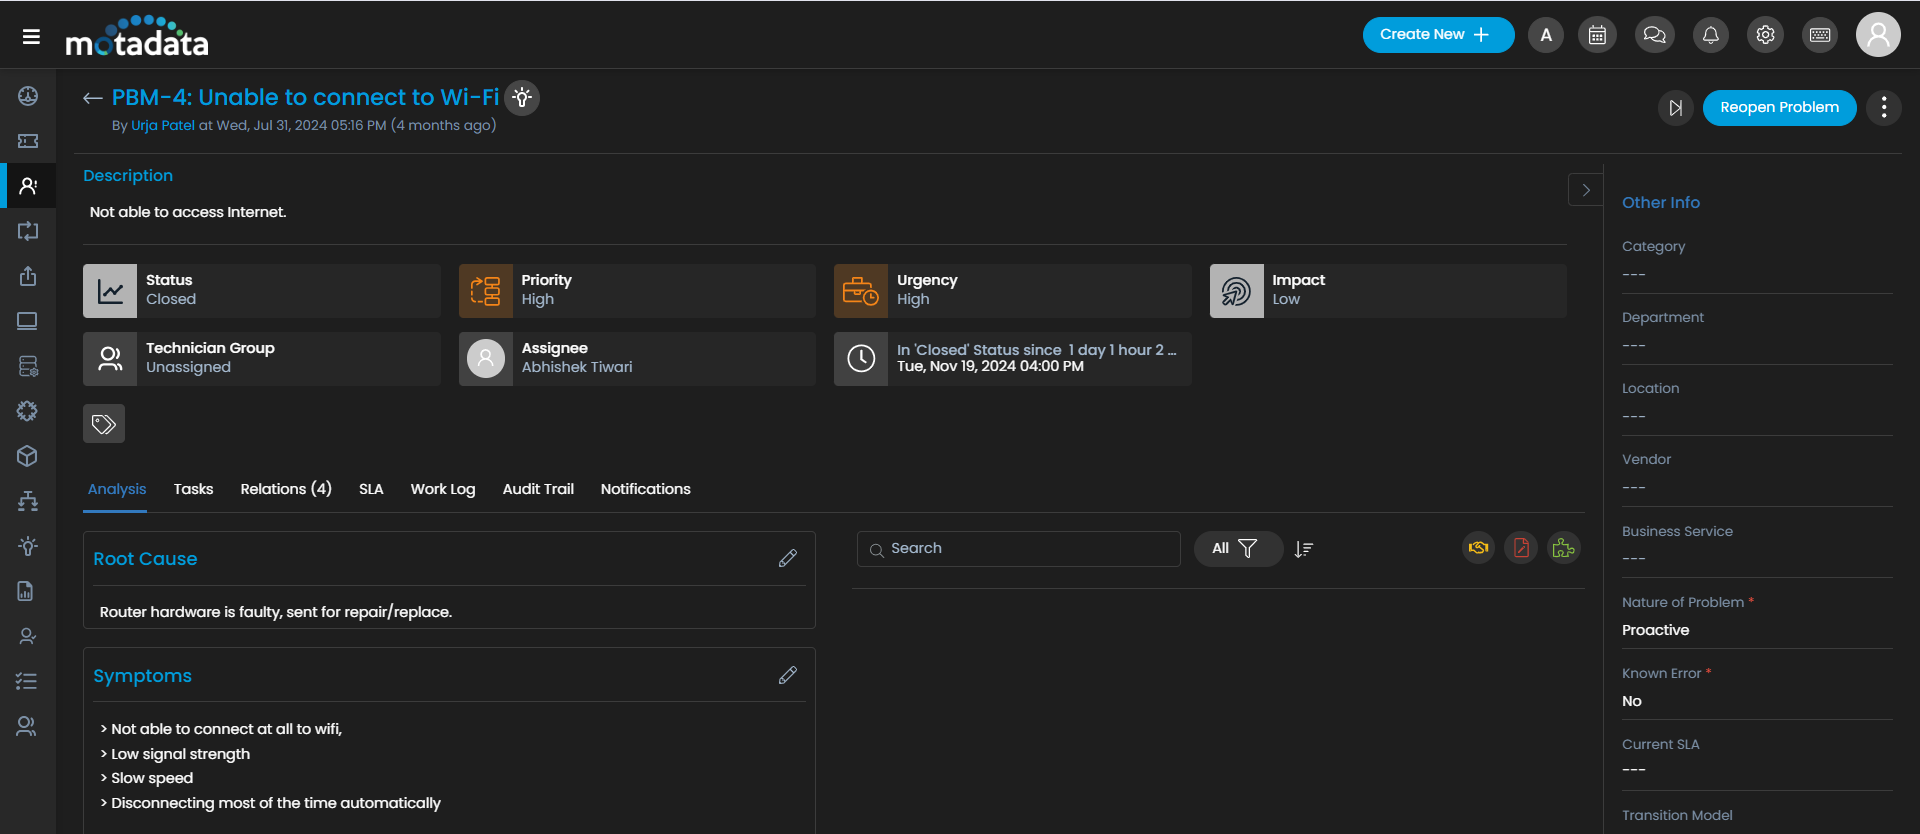Open the SLA tab
The image size is (1920, 834).
tap(371, 489)
